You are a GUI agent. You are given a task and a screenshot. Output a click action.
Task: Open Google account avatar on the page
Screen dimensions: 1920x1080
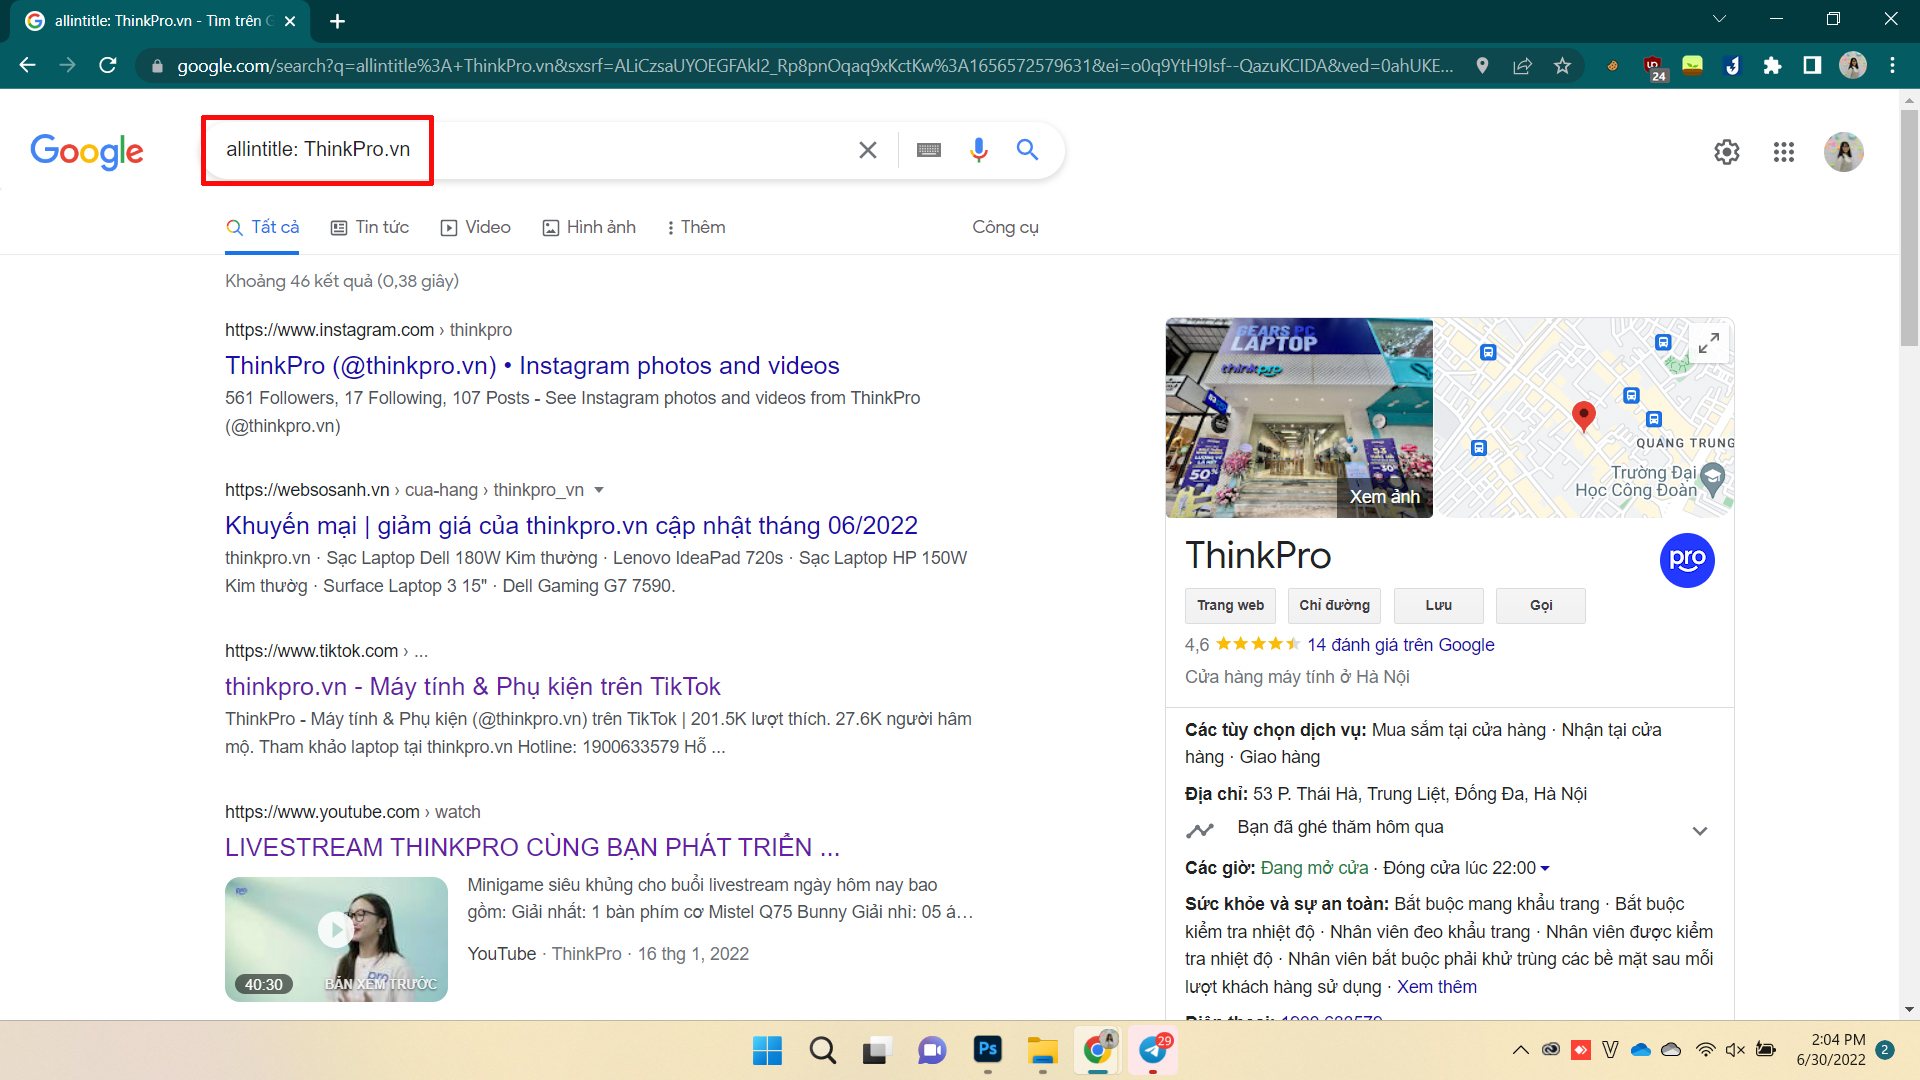[1843, 152]
